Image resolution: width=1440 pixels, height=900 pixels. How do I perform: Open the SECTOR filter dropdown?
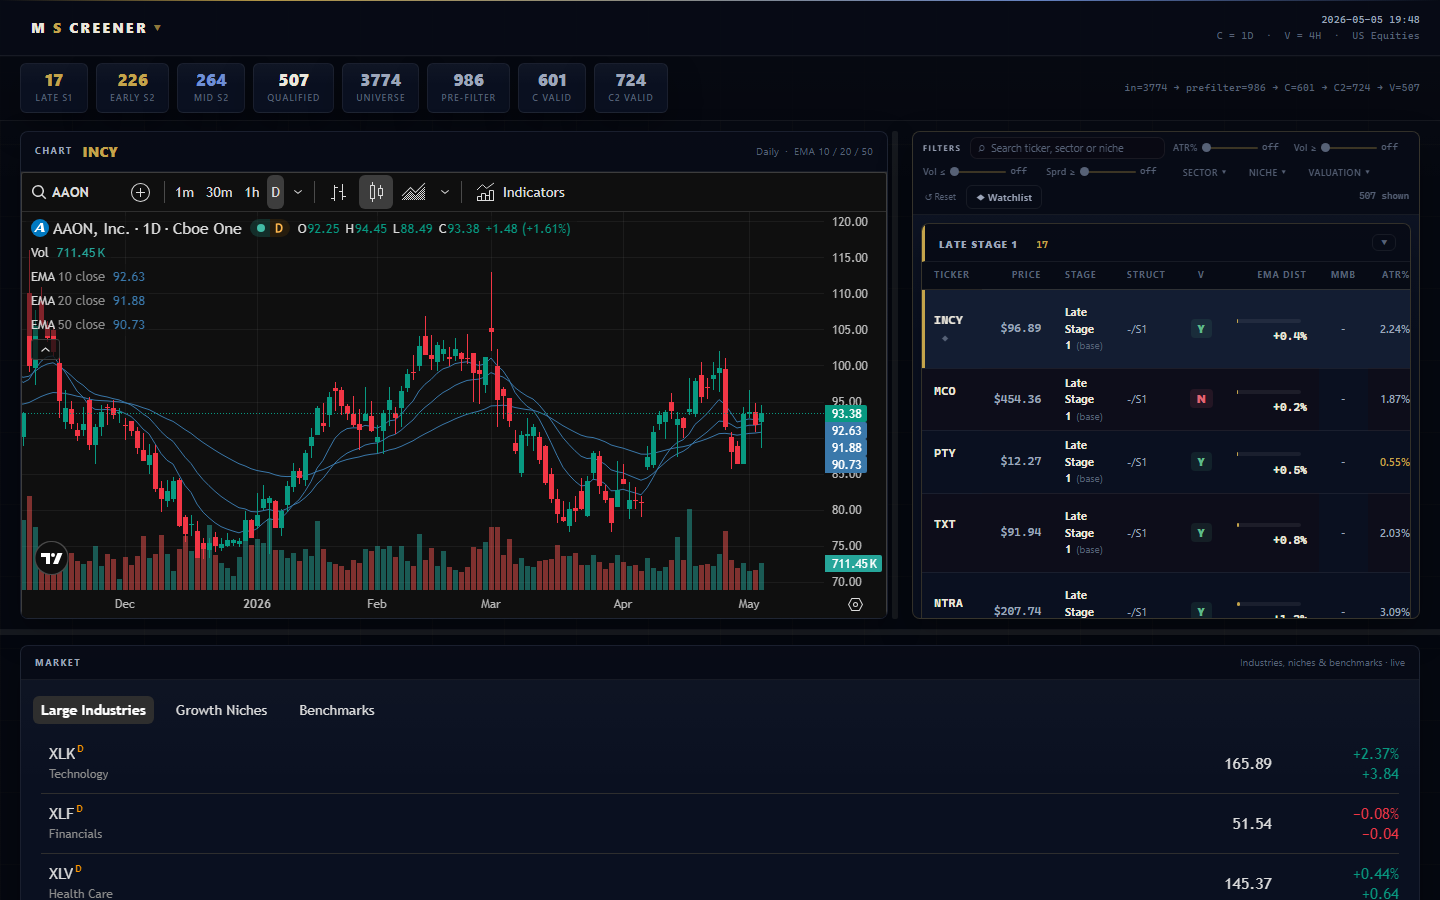[x=1204, y=172]
